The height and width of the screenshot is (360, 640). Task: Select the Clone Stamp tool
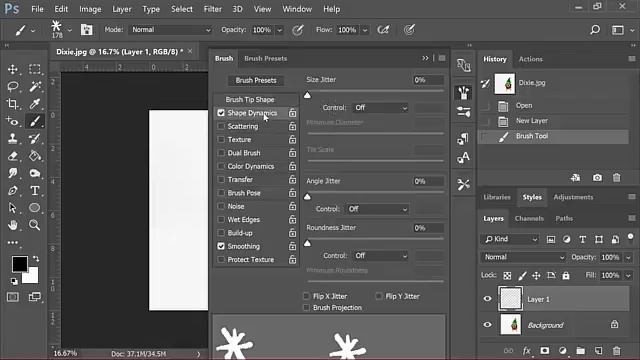(13, 138)
